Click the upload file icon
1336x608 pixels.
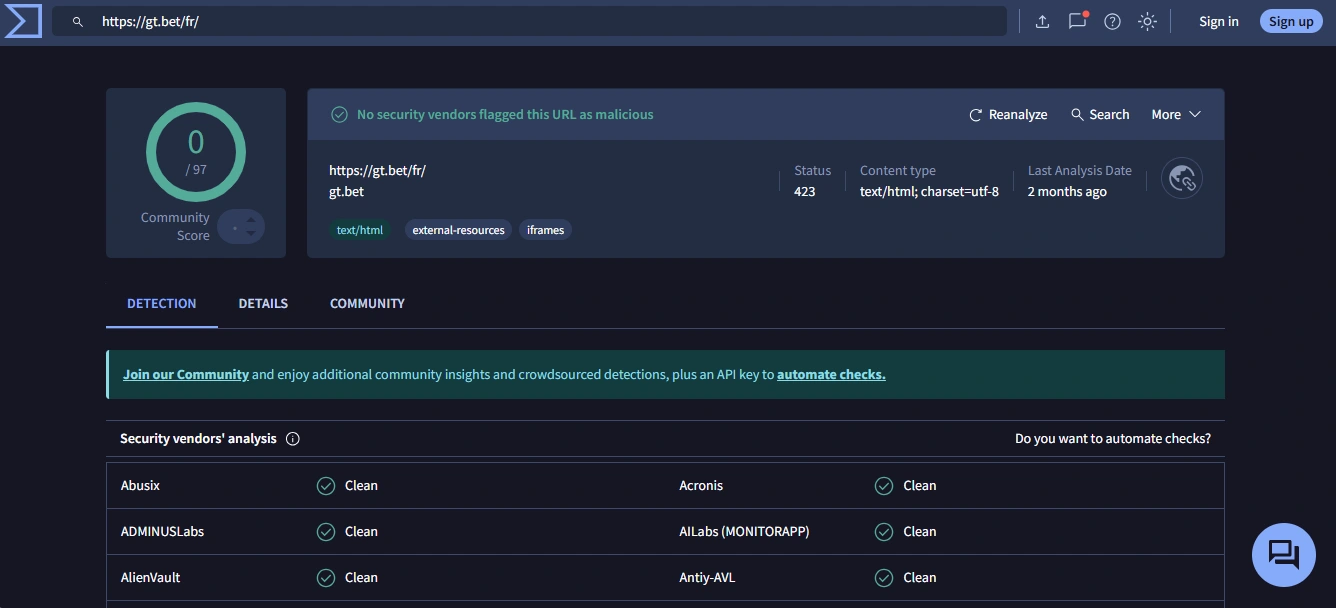[x=1042, y=21]
